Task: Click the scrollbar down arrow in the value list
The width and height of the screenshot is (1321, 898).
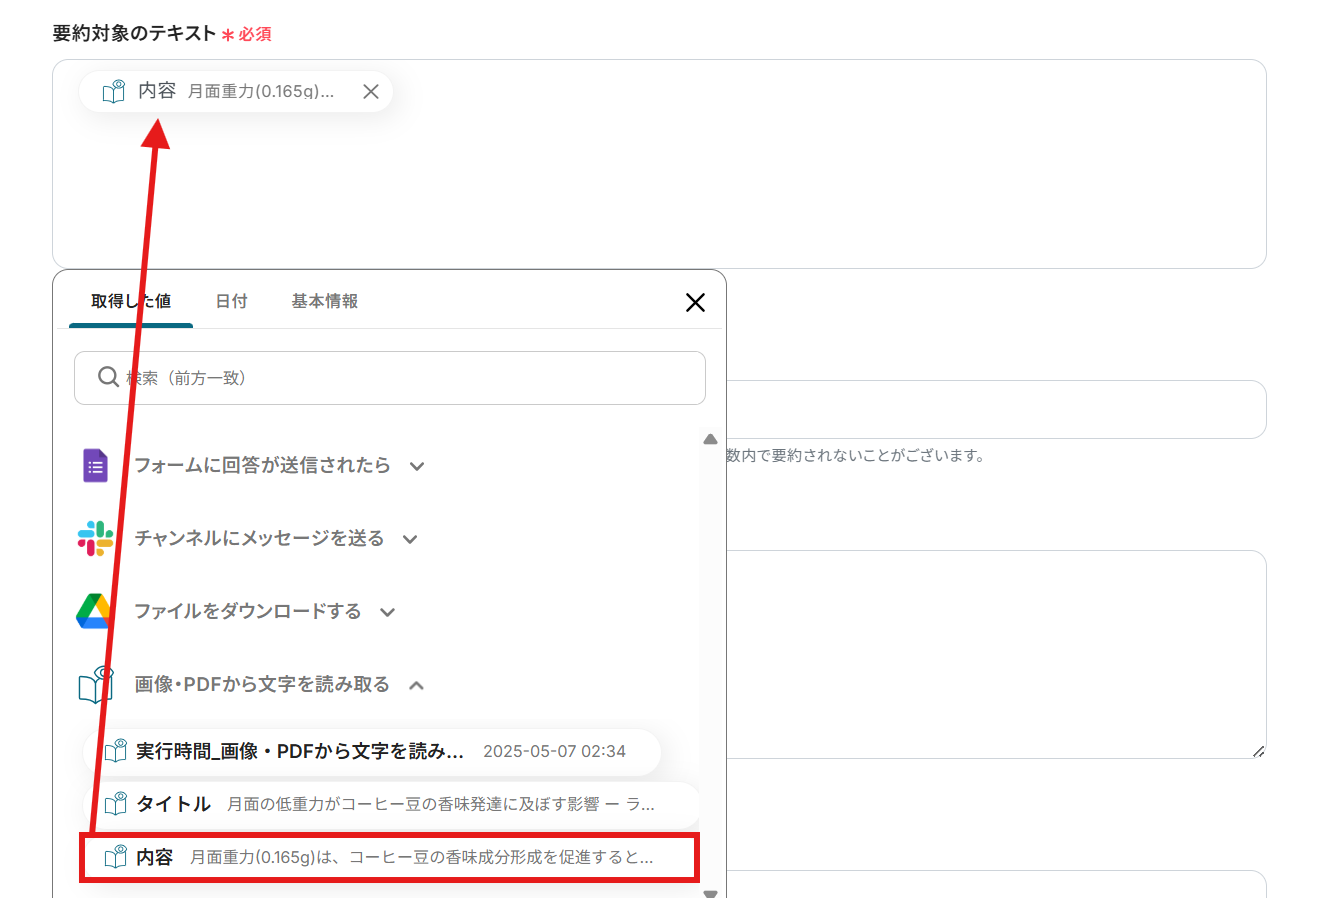Action: tap(710, 893)
